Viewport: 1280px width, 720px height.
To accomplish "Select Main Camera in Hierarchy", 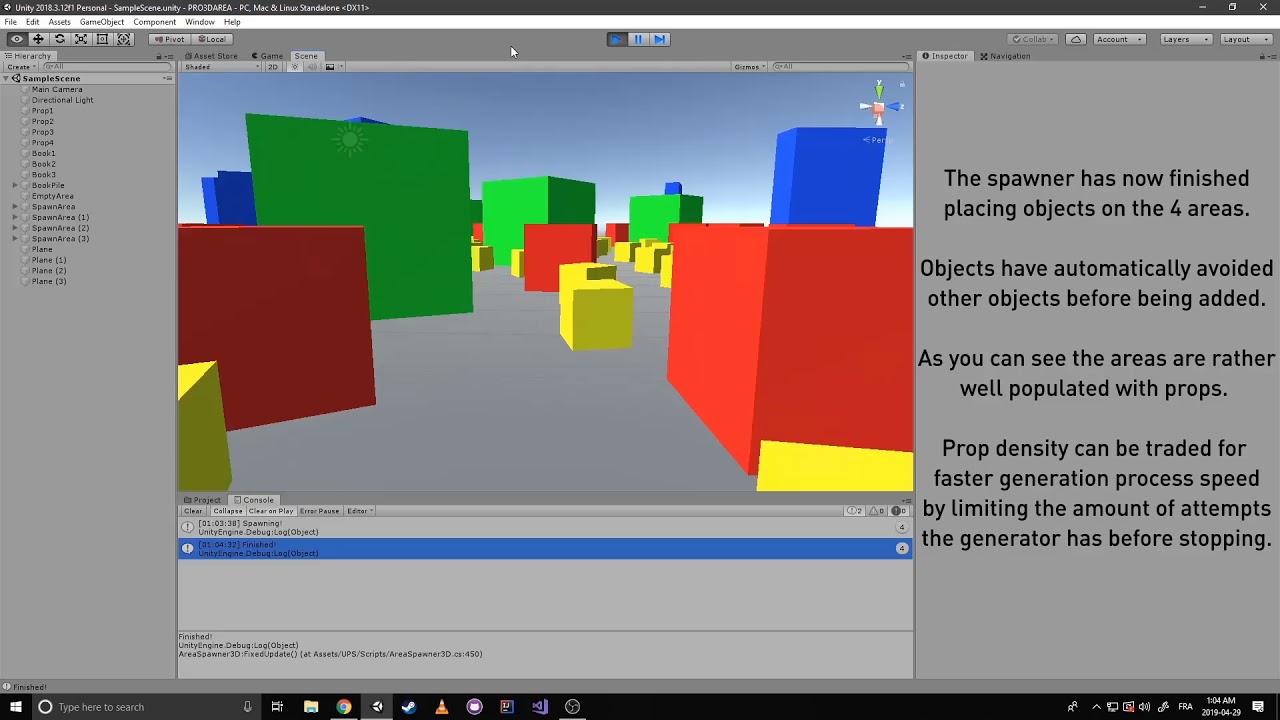I will (x=57, y=90).
